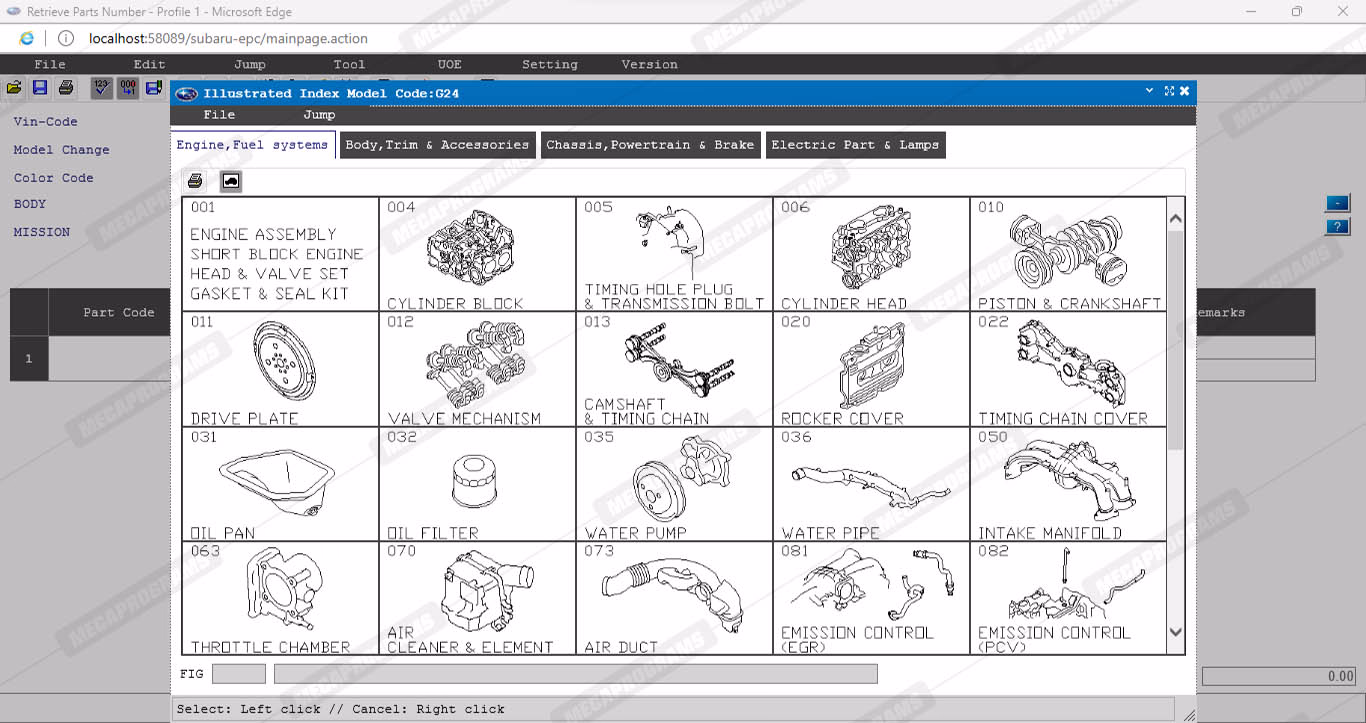Click the blue save disk icon
The image size is (1366, 723).
point(40,88)
